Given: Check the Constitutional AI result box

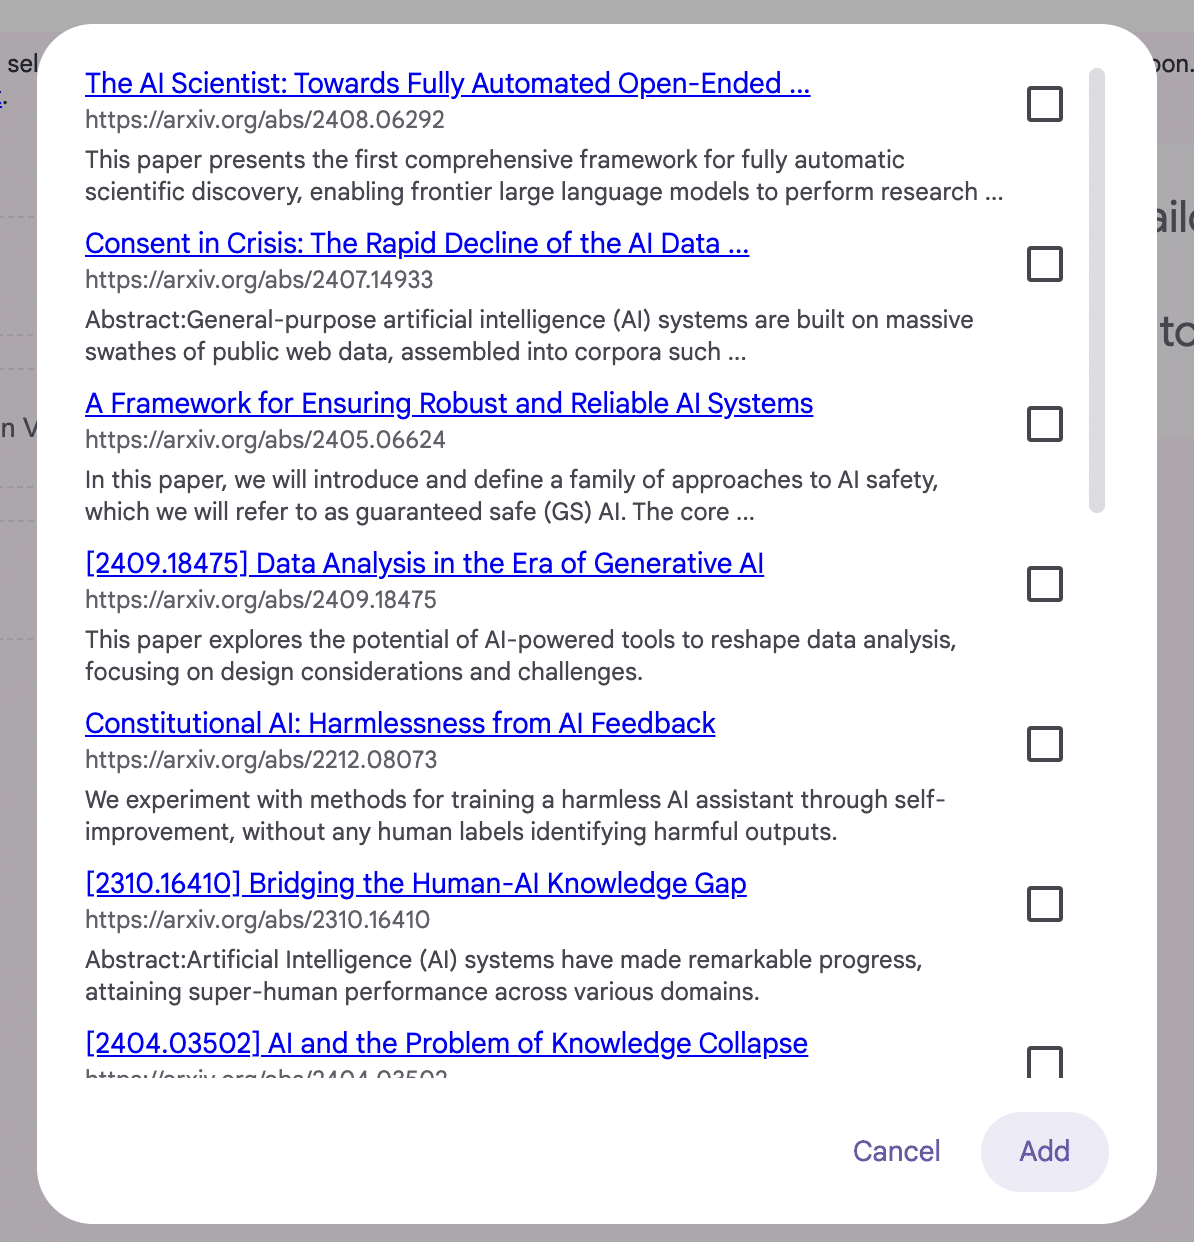Looking at the screenshot, I should (1044, 744).
